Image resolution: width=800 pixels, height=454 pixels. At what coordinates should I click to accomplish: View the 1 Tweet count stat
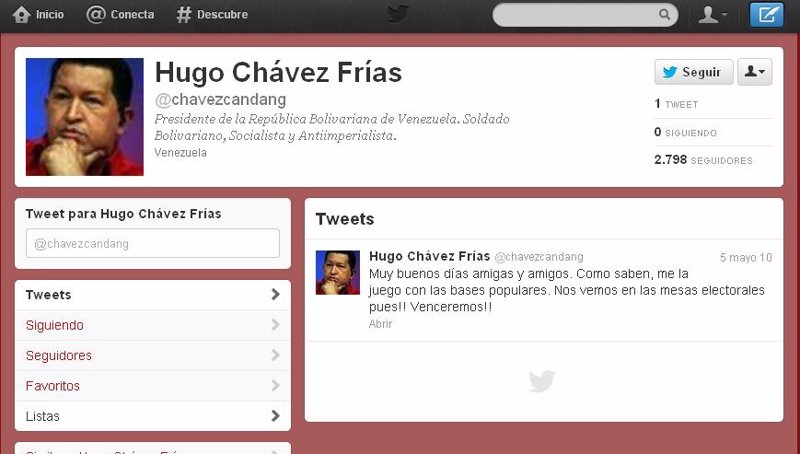click(x=676, y=104)
